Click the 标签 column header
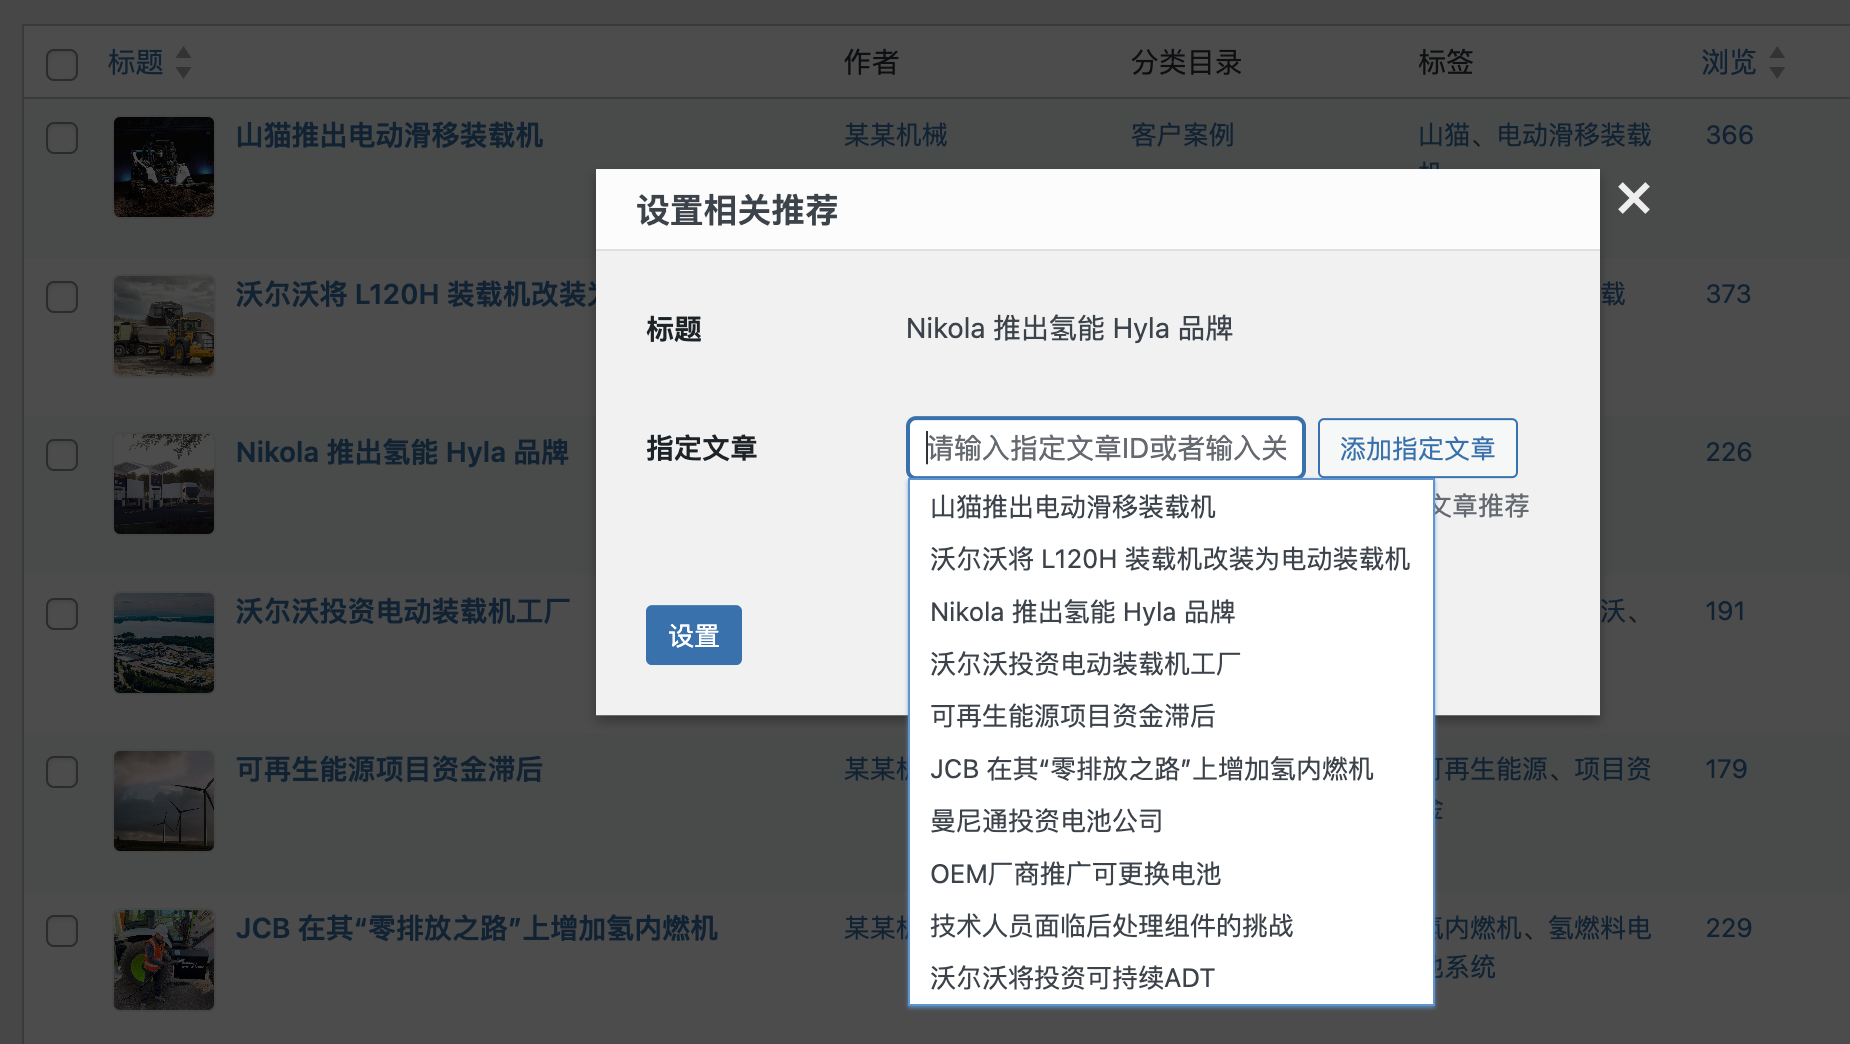 [1445, 62]
